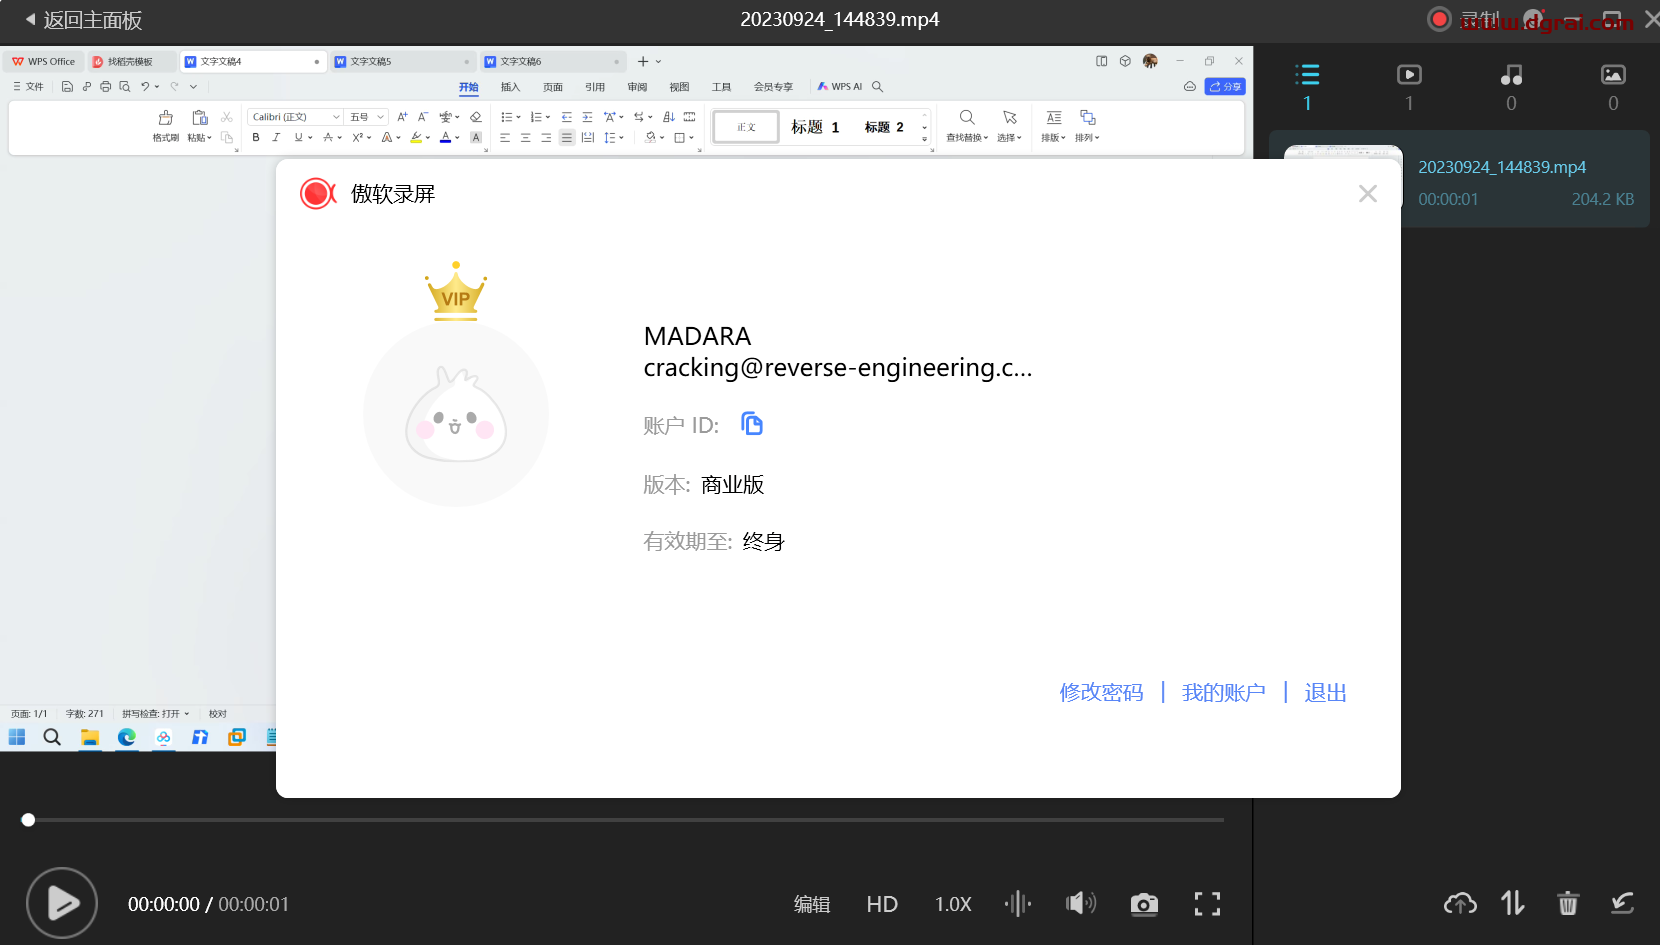Toggle fullscreen with the corner-brackets icon
Screen dimensions: 1660x945
click(1207, 904)
